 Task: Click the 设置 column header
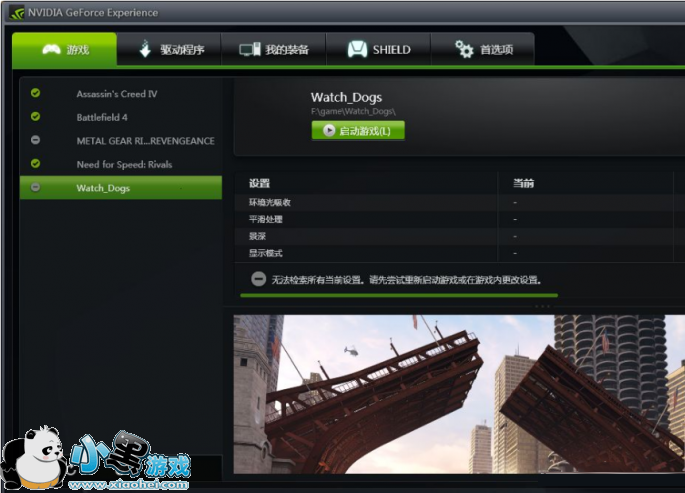coord(259,183)
